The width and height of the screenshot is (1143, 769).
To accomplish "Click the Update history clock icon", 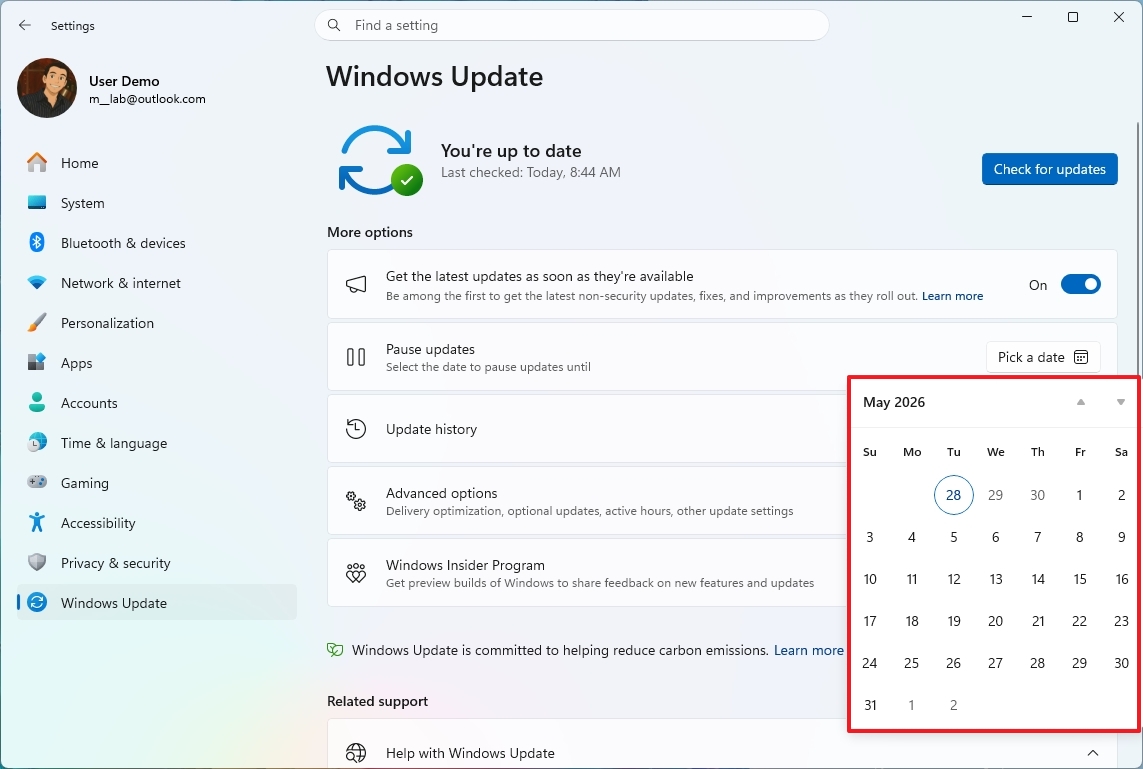I will click(x=355, y=428).
